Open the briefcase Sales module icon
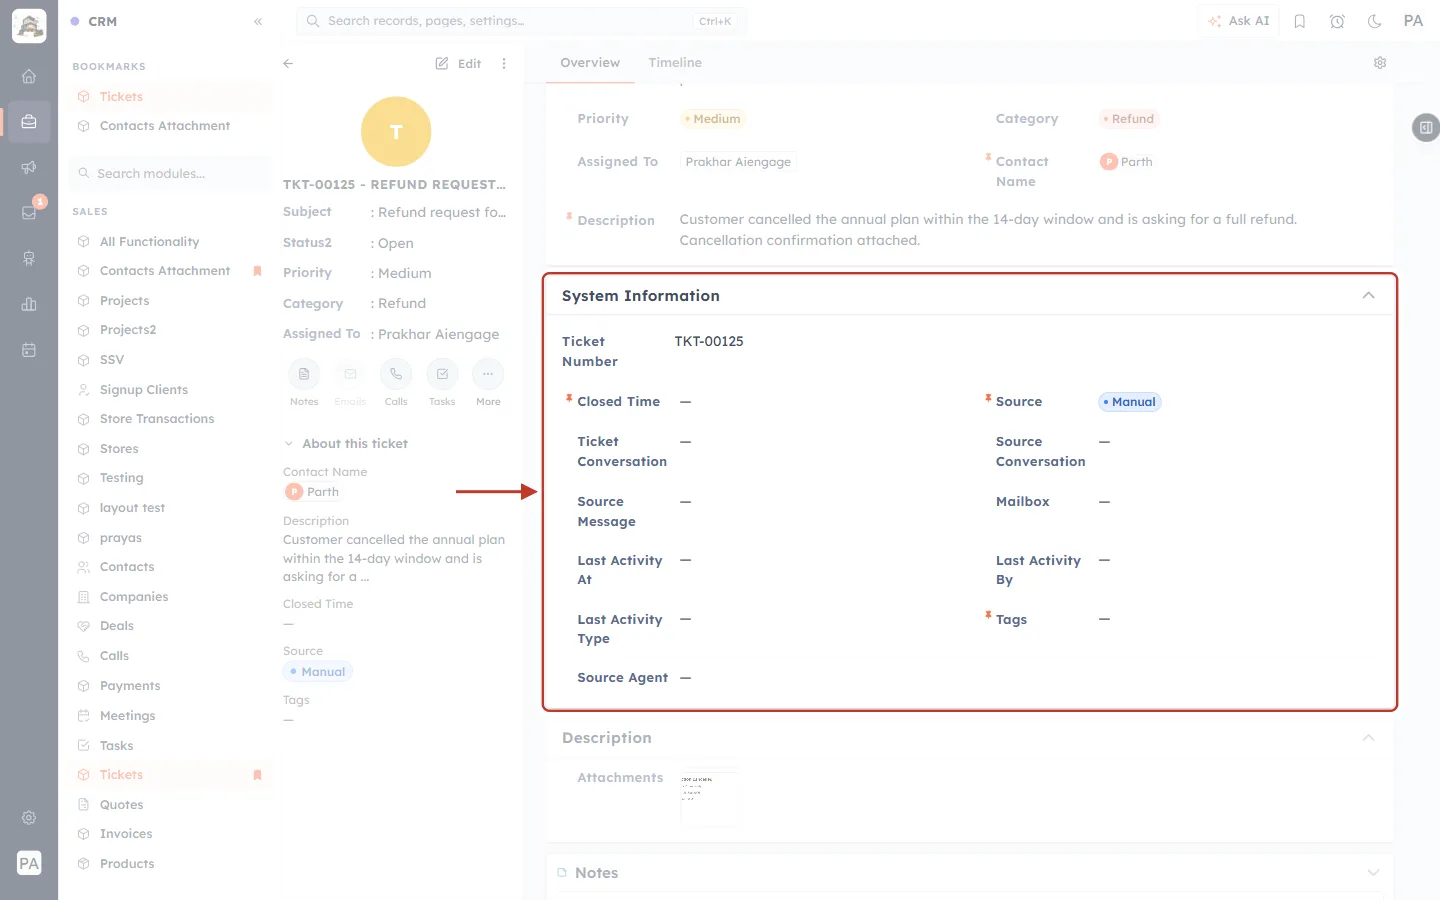Screen dimensions: 1440x900 point(29,122)
